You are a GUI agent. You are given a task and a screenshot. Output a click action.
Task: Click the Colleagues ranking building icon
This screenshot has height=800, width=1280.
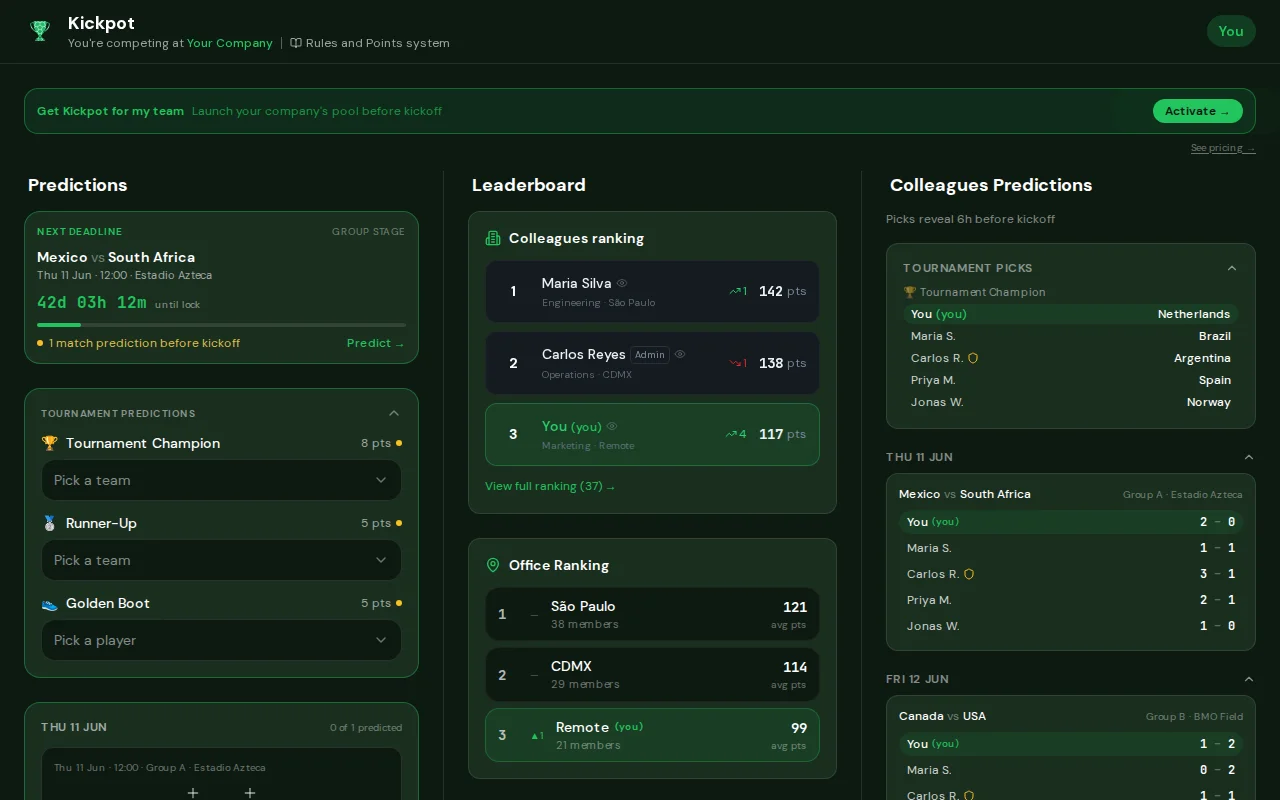coord(493,238)
